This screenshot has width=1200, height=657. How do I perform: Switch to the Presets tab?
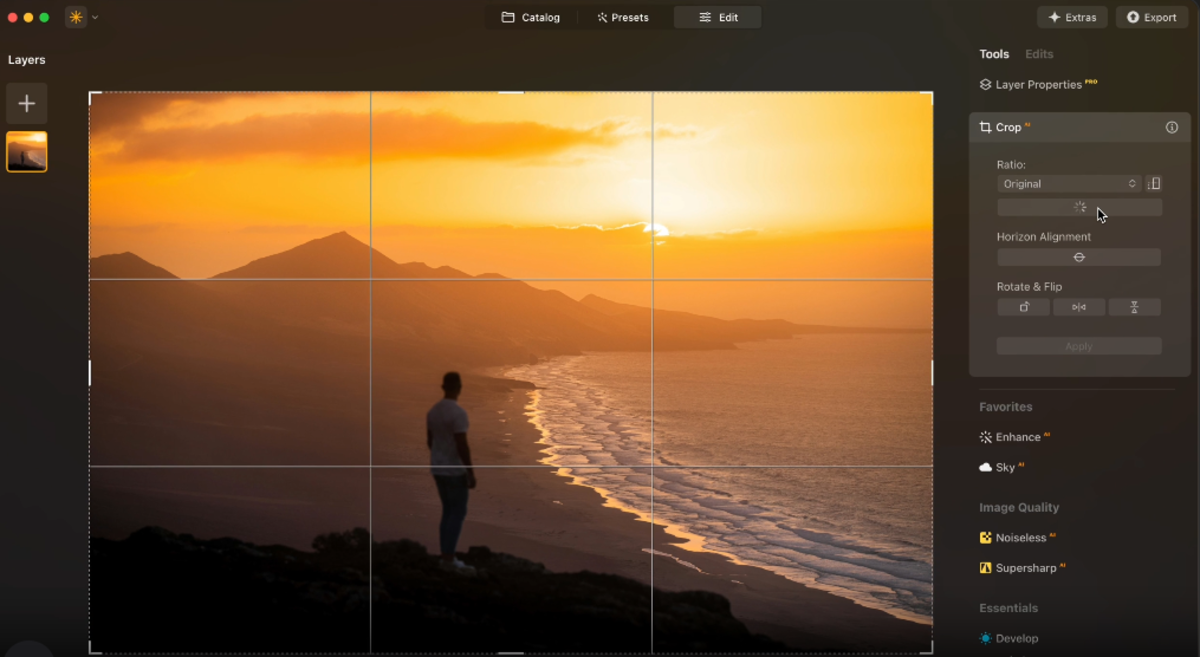pos(625,17)
